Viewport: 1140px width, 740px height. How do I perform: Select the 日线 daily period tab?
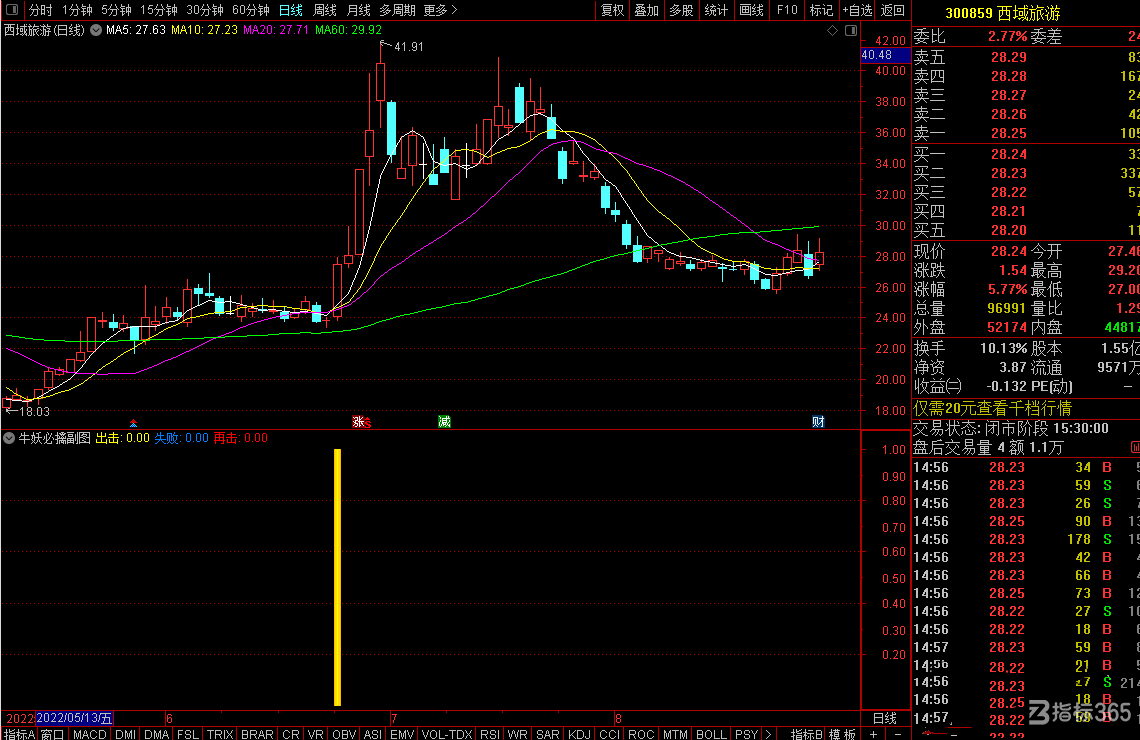point(291,10)
